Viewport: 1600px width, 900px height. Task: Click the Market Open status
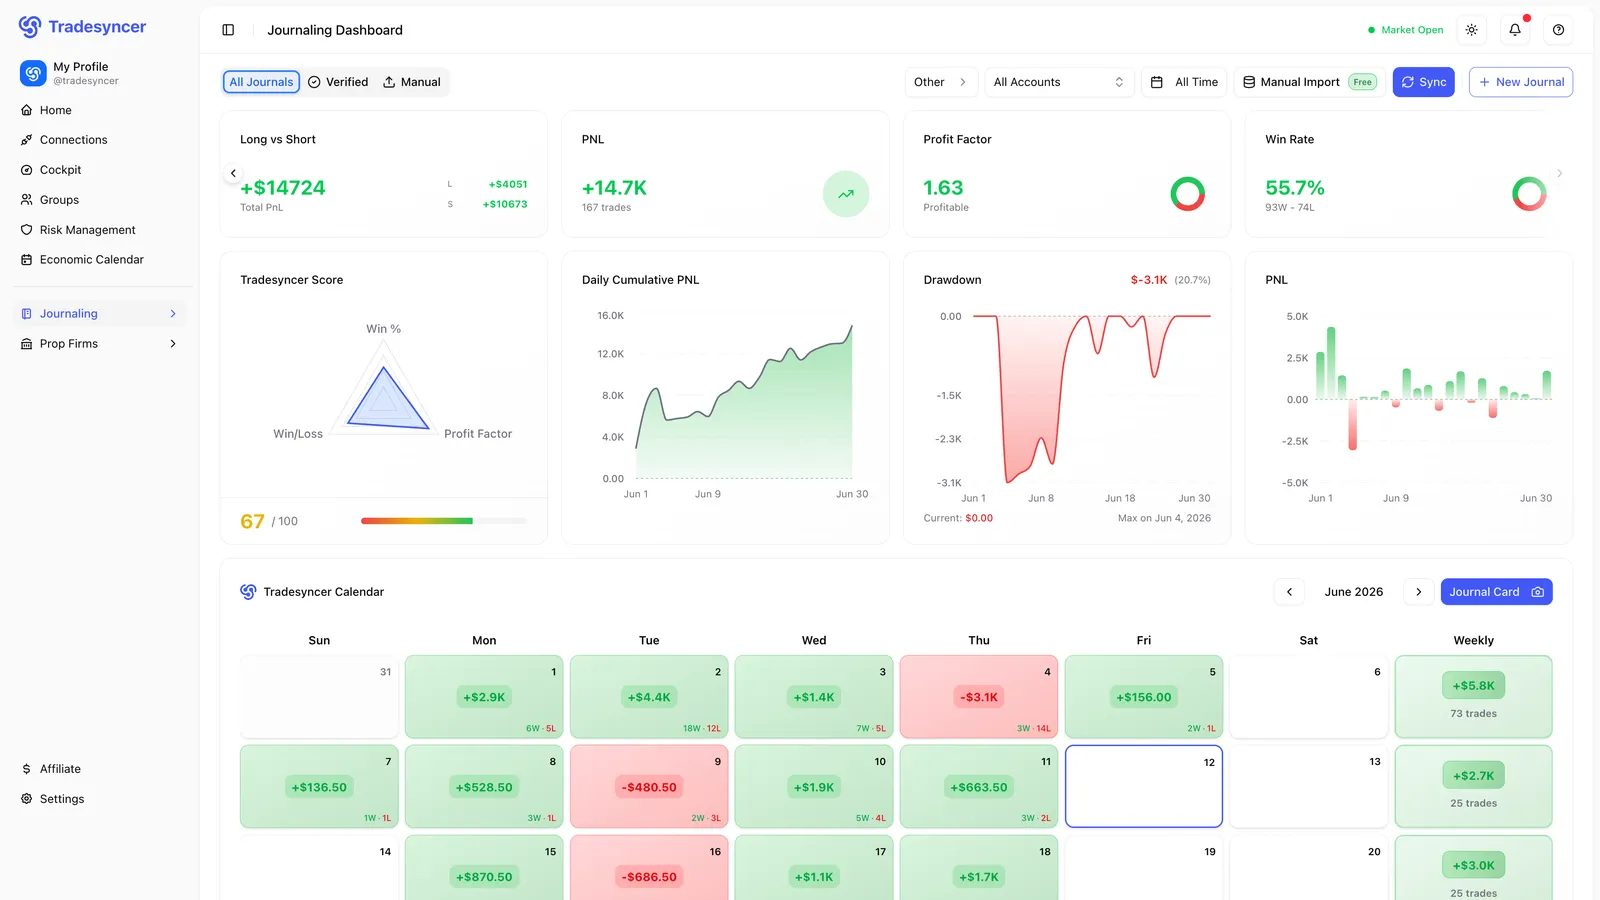tap(1406, 30)
